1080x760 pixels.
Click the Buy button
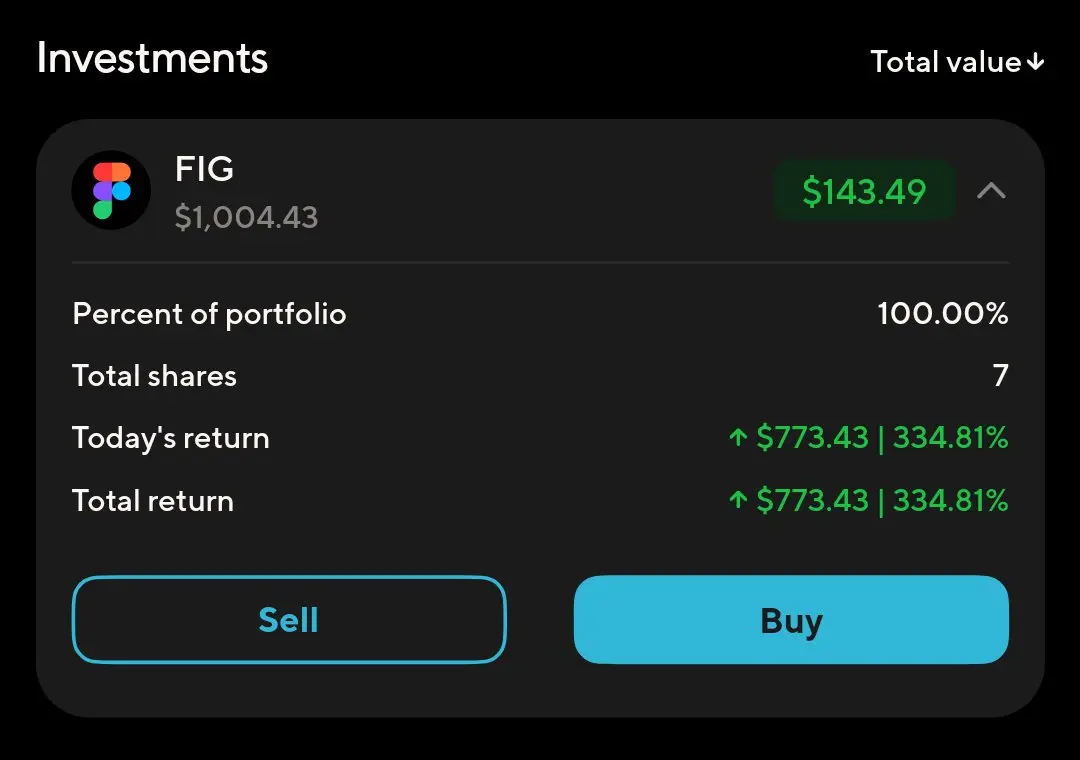point(791,619)
